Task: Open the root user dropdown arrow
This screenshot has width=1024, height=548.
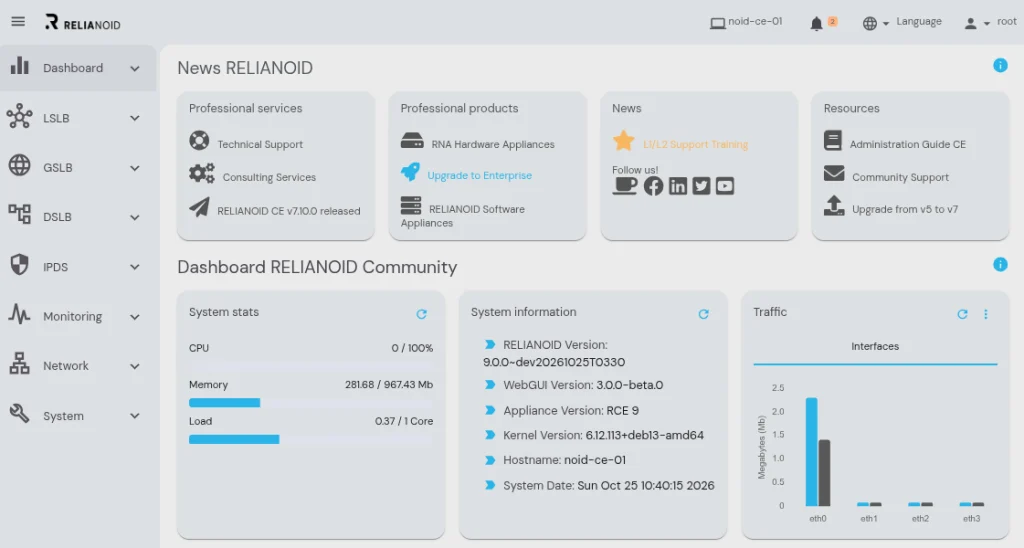Action: pos(987,24)
